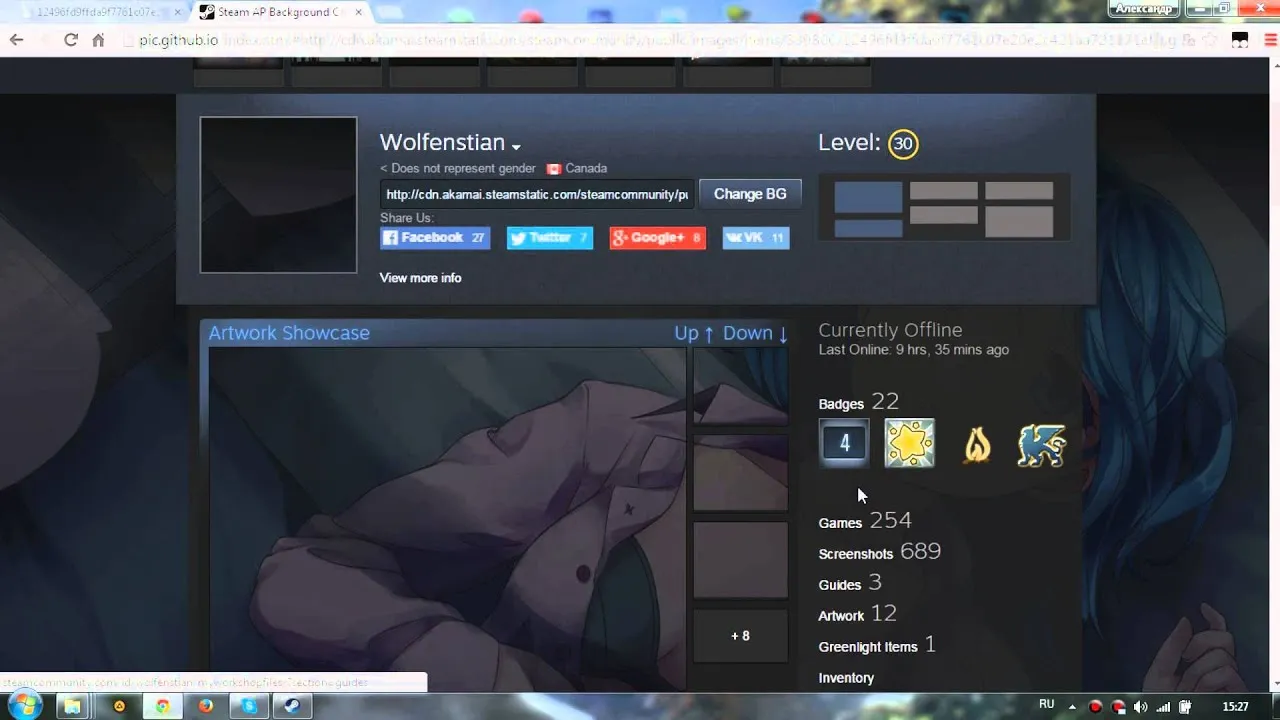Open the third small artwork thumbnail
This screenshot has height=720, width=1280.
tap(740, 560)
